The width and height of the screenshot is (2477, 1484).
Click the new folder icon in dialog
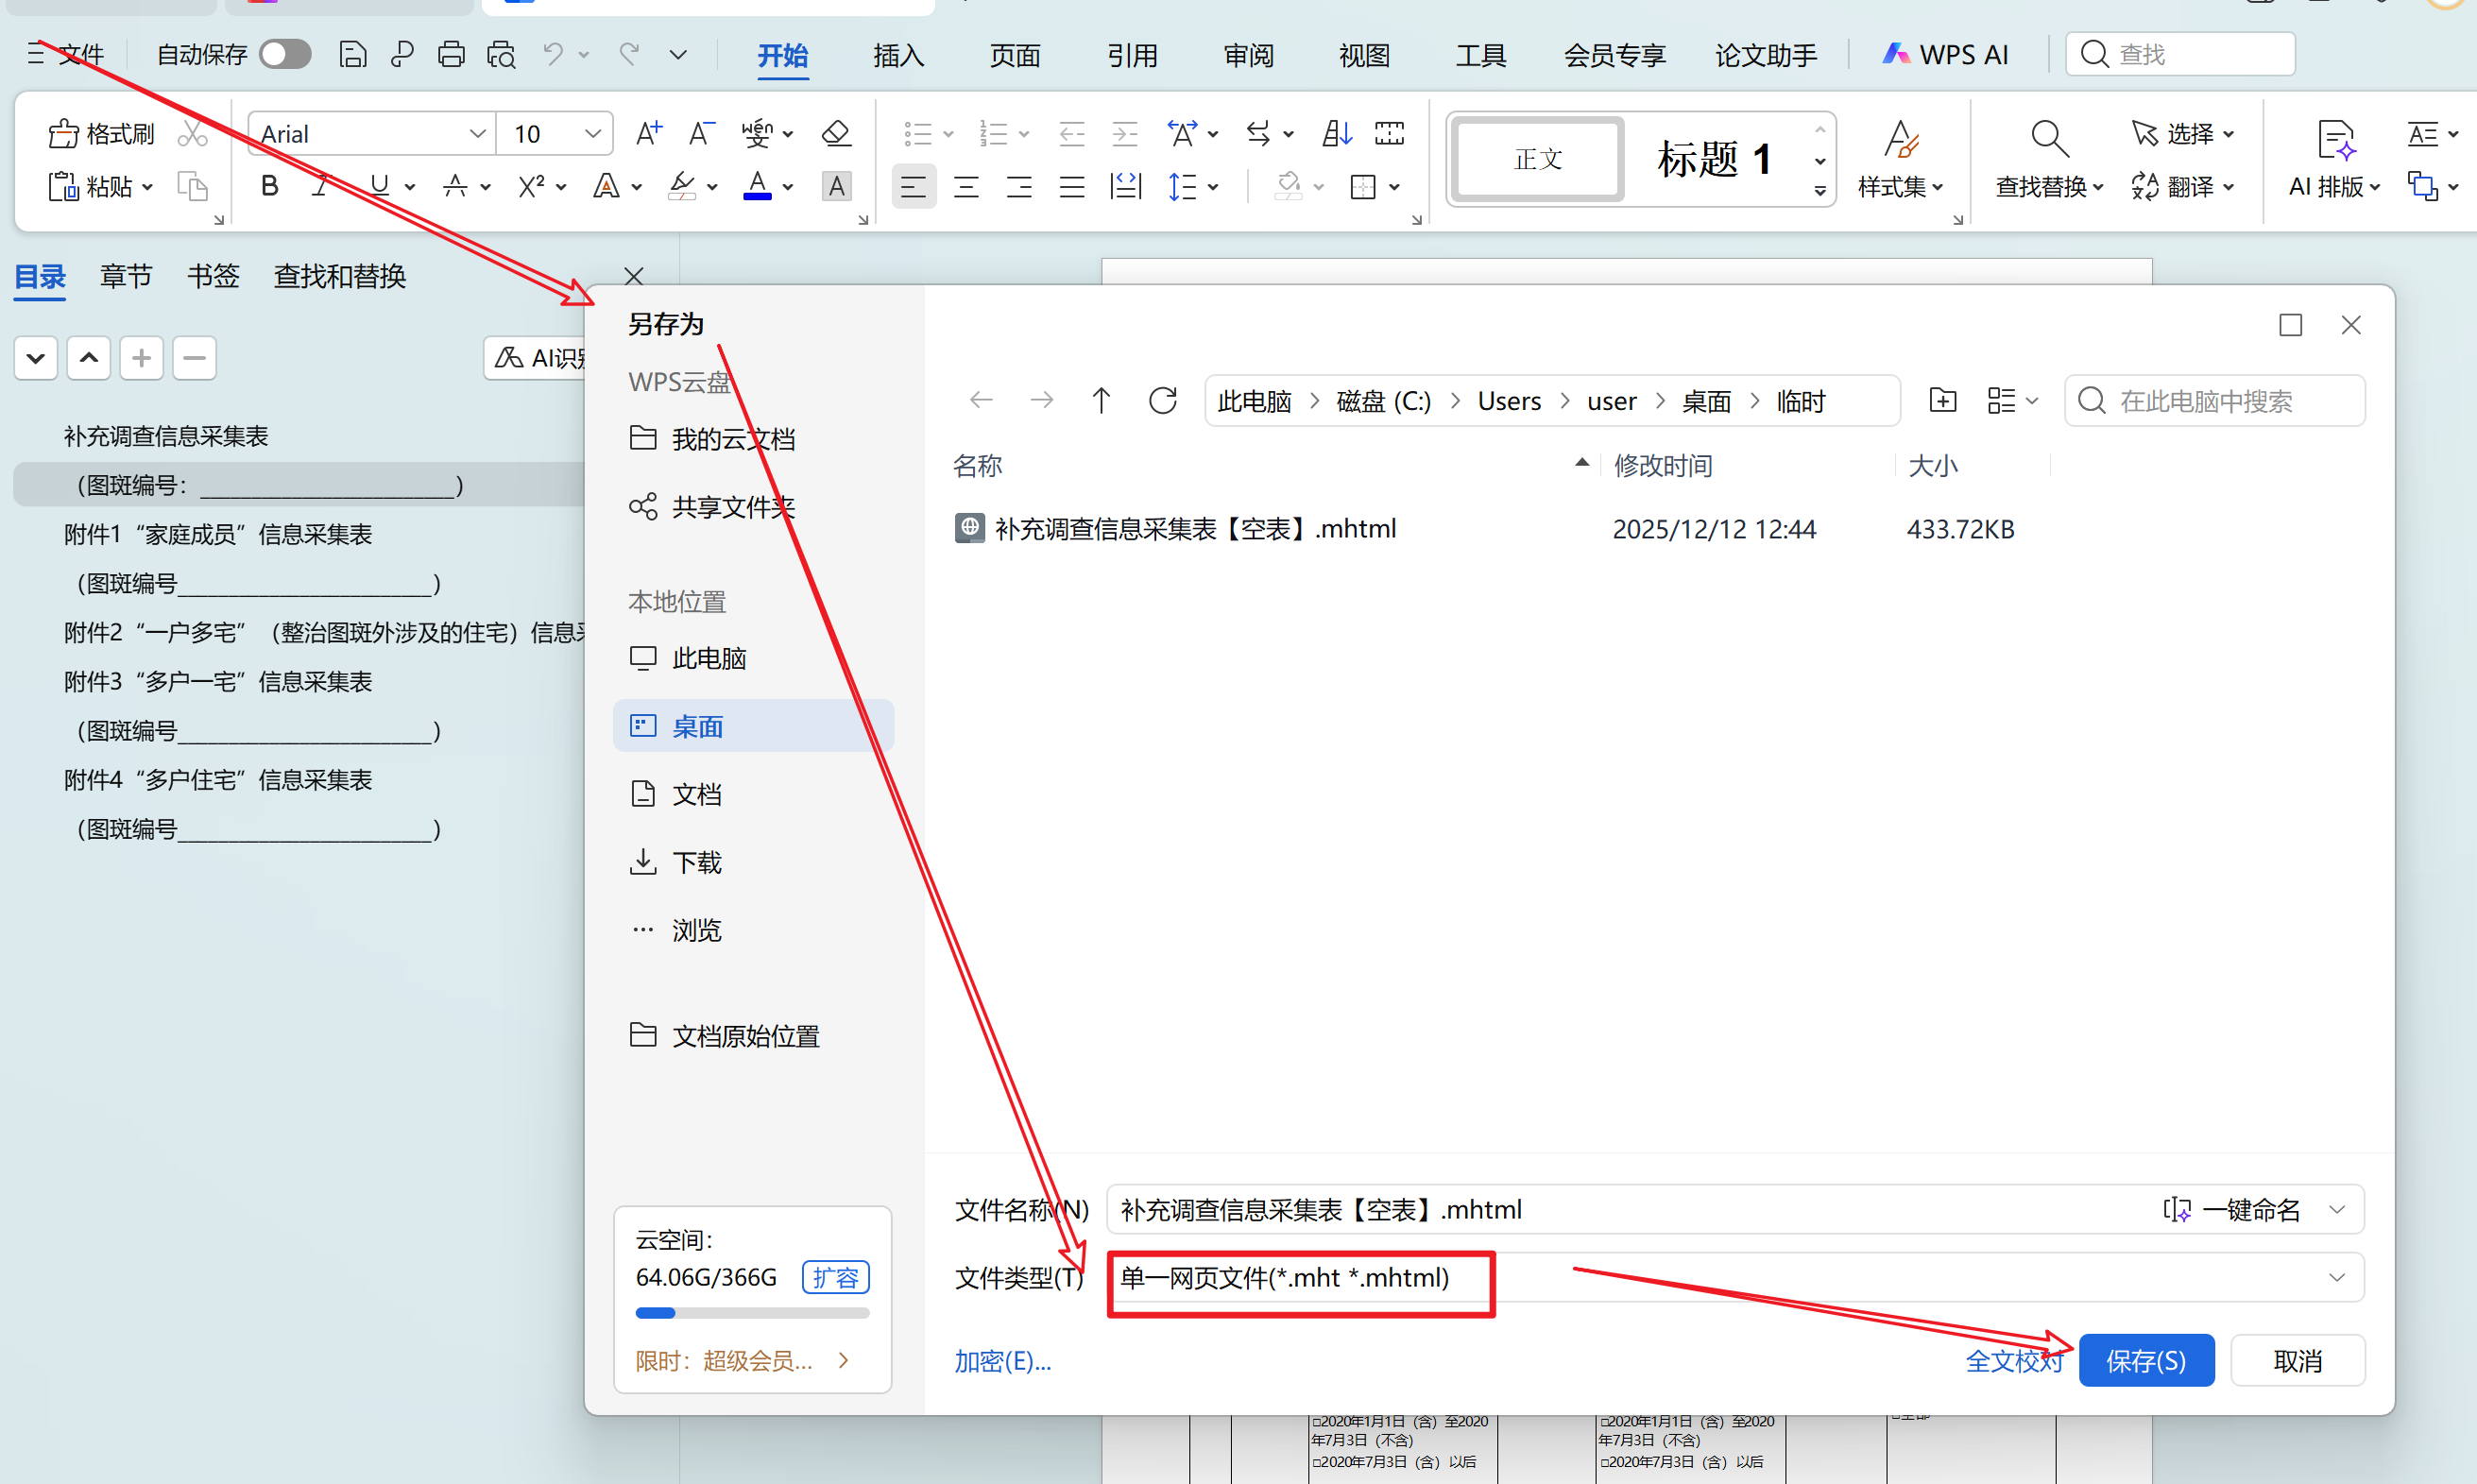coord(1942,401)
